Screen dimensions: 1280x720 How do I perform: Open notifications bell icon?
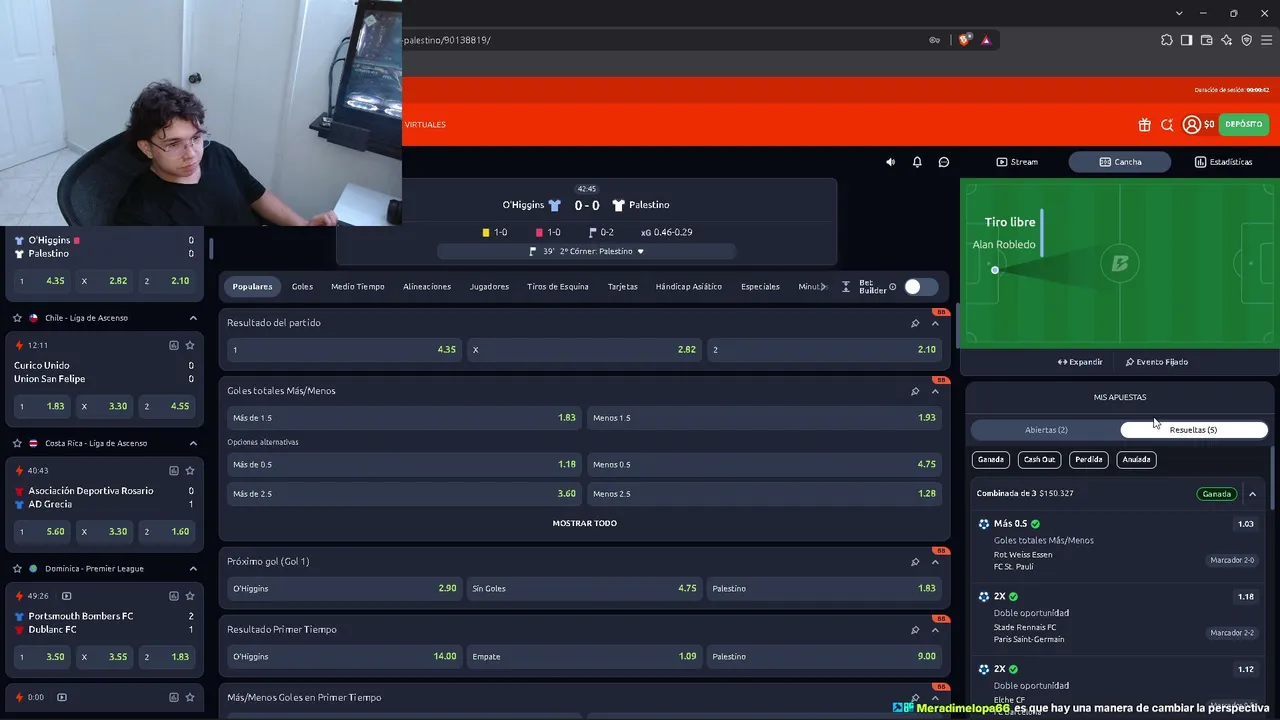pyautogui.click(x=917, y=162)
